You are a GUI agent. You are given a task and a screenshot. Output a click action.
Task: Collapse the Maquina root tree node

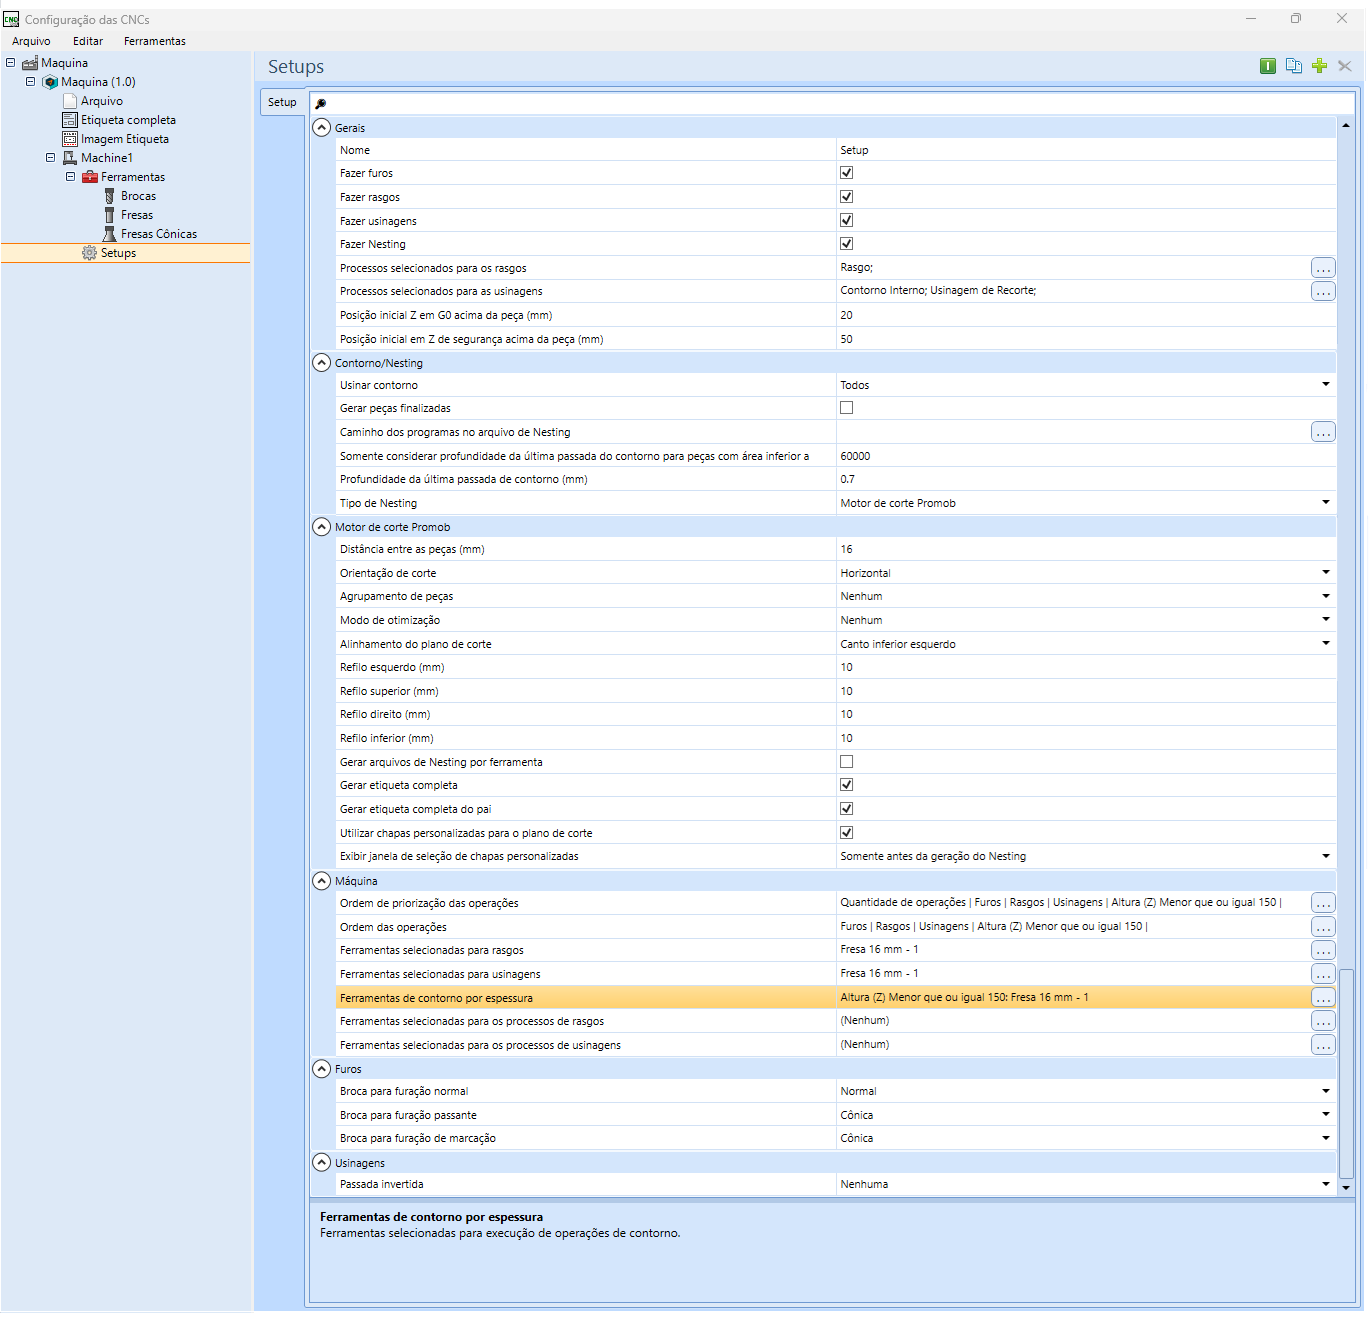coord(11,62)
